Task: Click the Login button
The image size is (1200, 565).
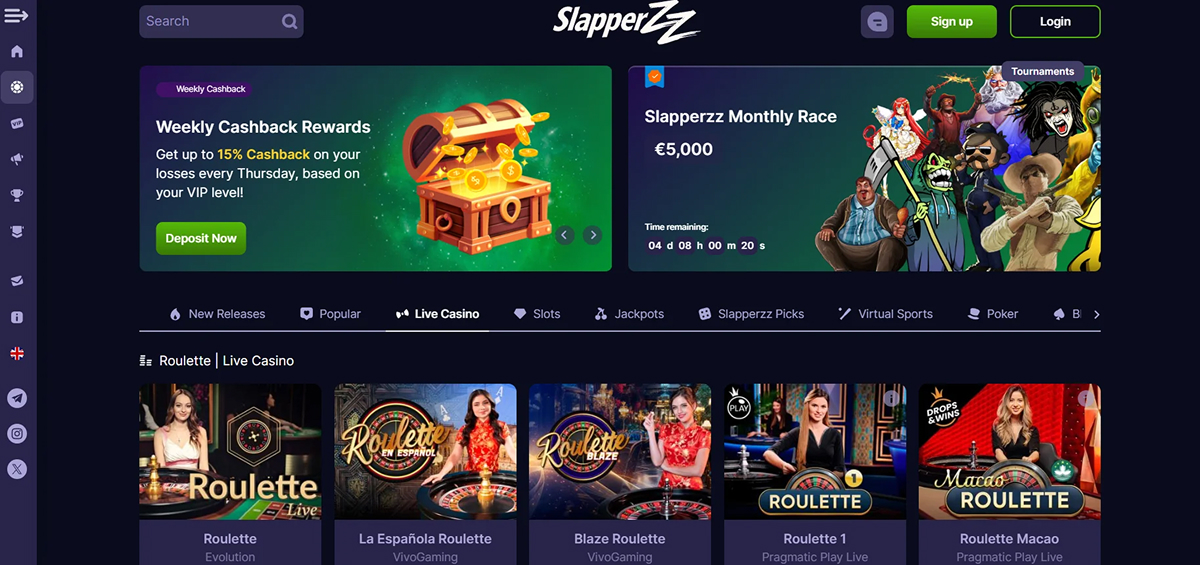Action: tap(1055, 21)
